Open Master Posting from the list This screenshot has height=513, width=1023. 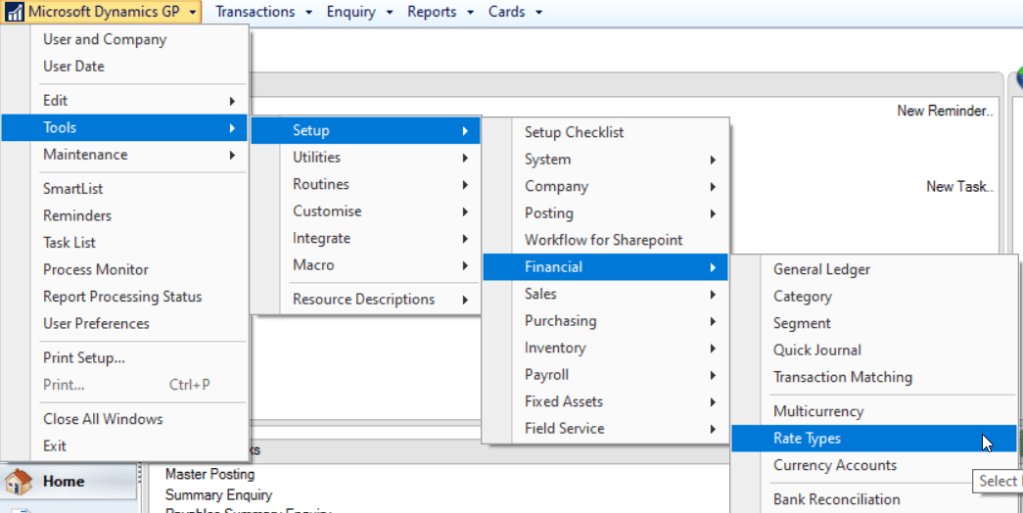pyautogui.click(x=210, y=474)
